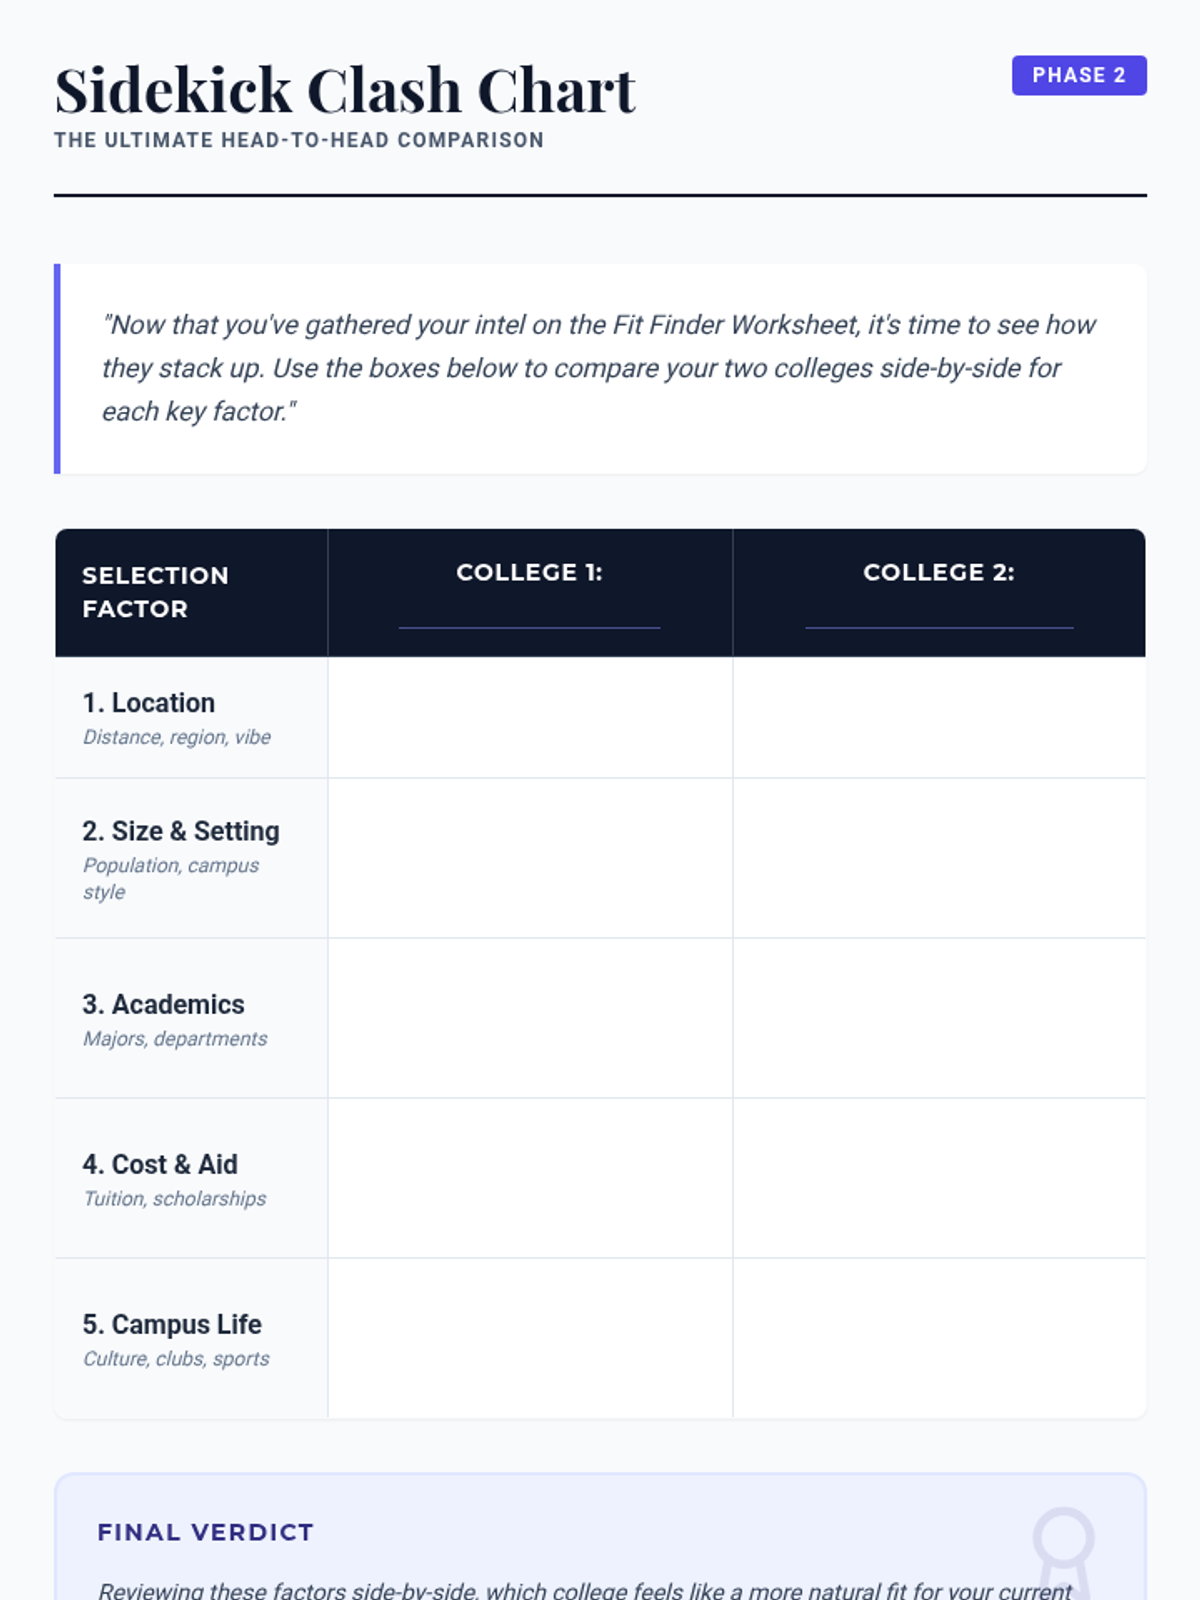1200x1600 pixels.
Task: Click the award ribbon icon in Final Verdict
Action: coord(1063,1549)
